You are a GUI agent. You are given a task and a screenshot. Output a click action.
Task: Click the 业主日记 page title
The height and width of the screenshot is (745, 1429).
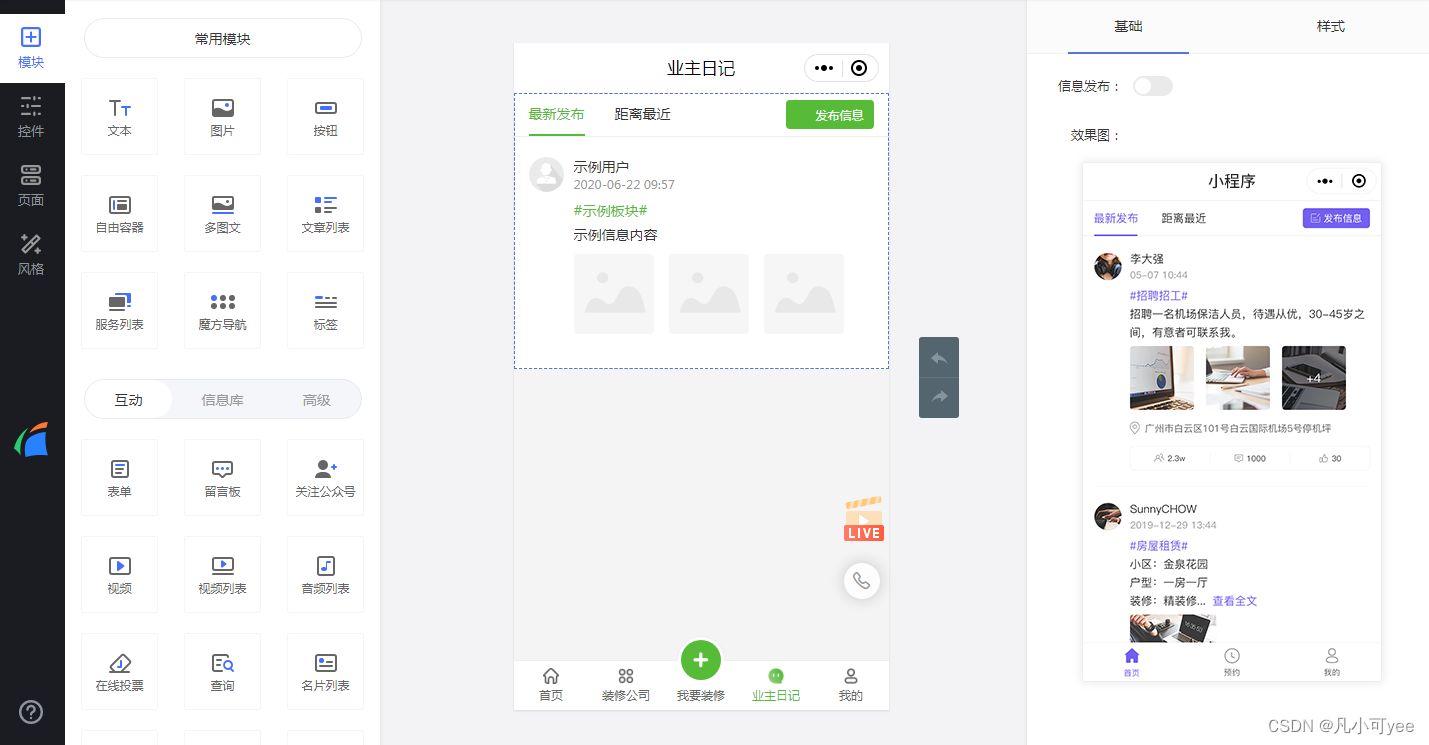point(701,68)
